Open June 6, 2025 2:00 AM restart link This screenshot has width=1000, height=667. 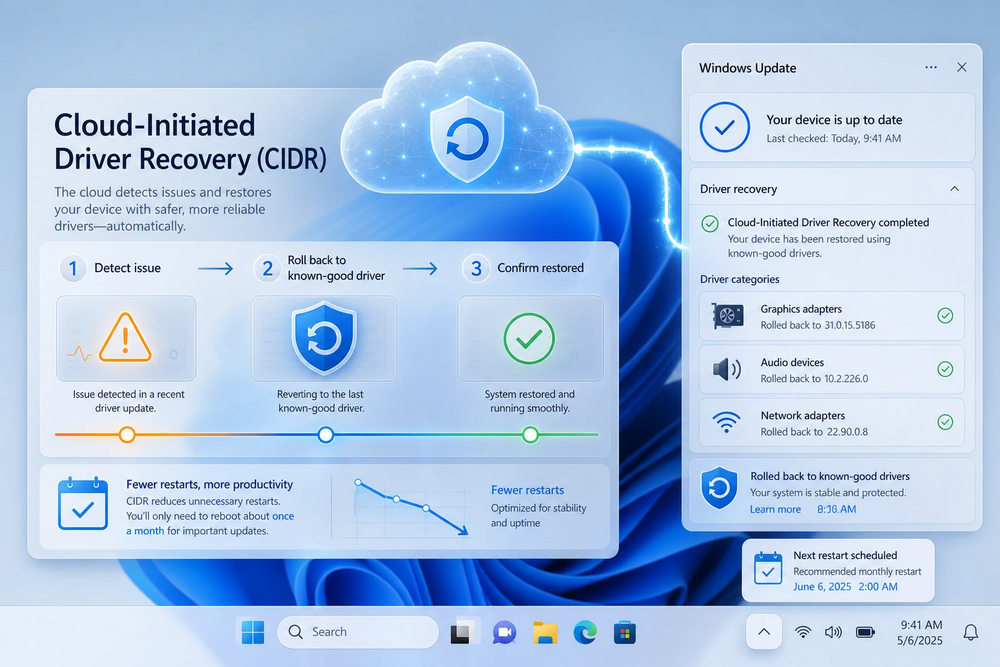[845, 587]
